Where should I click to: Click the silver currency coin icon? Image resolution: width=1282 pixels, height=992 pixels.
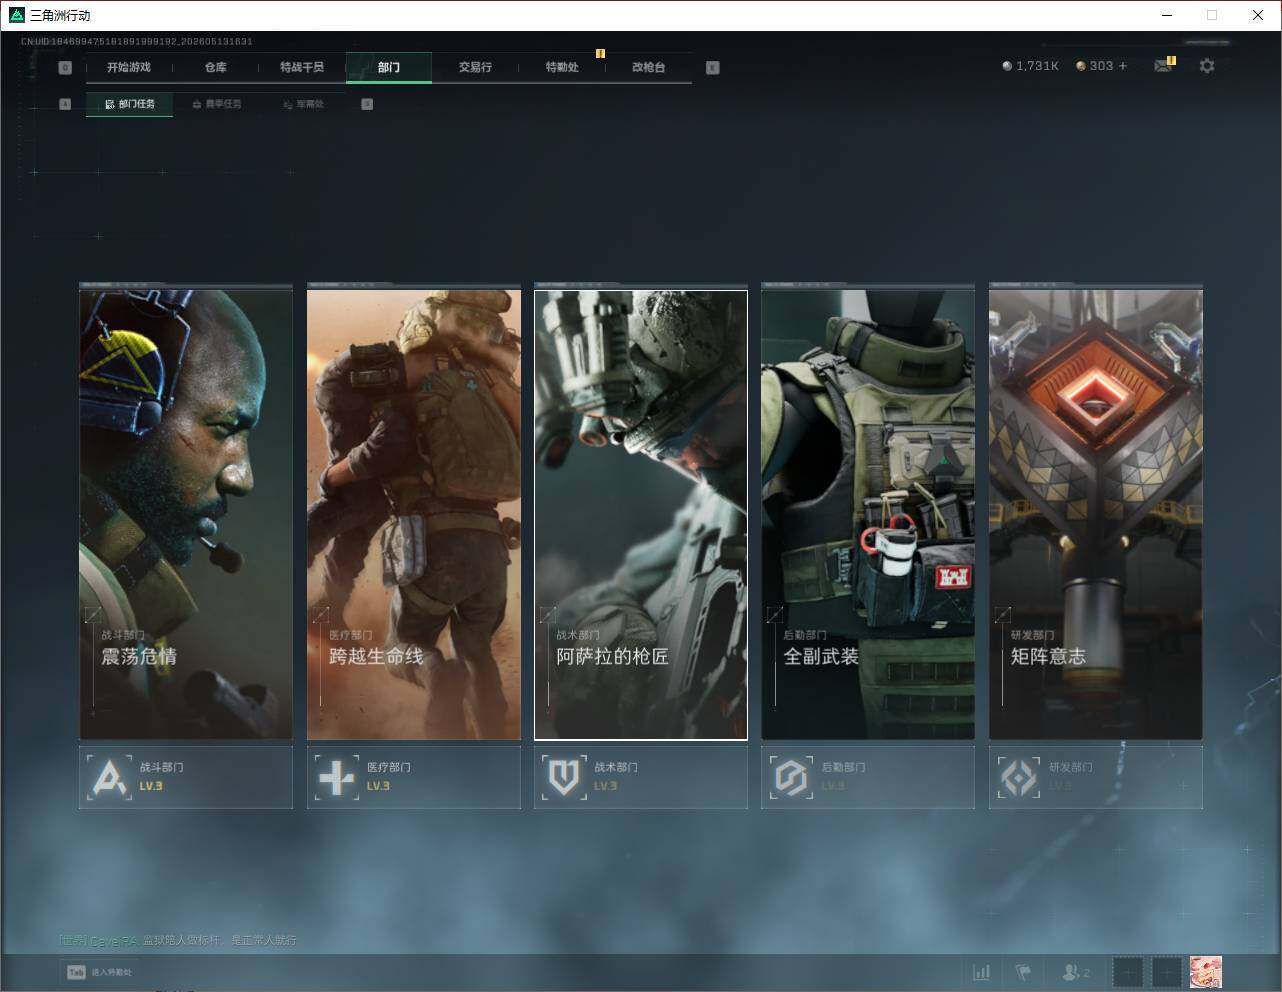tap(1007, 66)
